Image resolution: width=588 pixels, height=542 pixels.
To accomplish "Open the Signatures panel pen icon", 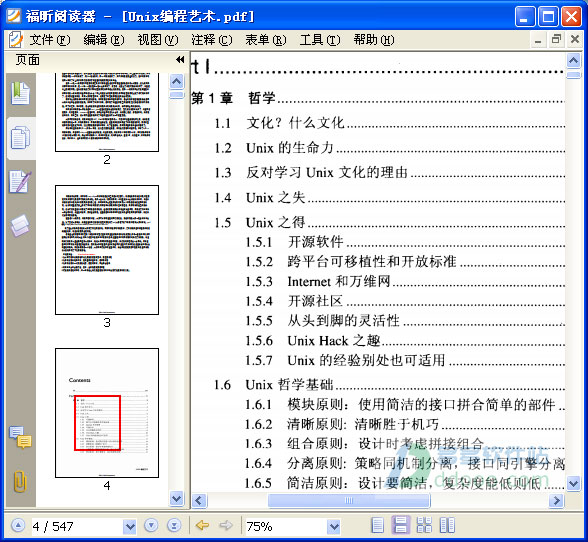I will pos(20,182).
